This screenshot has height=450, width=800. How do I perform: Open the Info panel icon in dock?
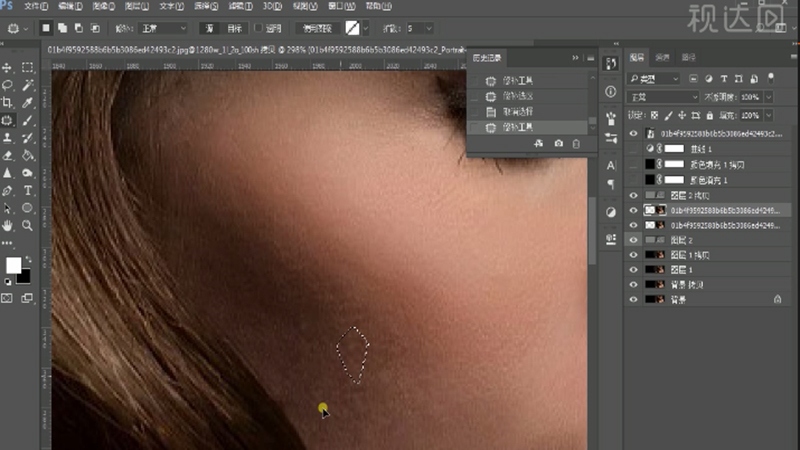click(611, 92)
